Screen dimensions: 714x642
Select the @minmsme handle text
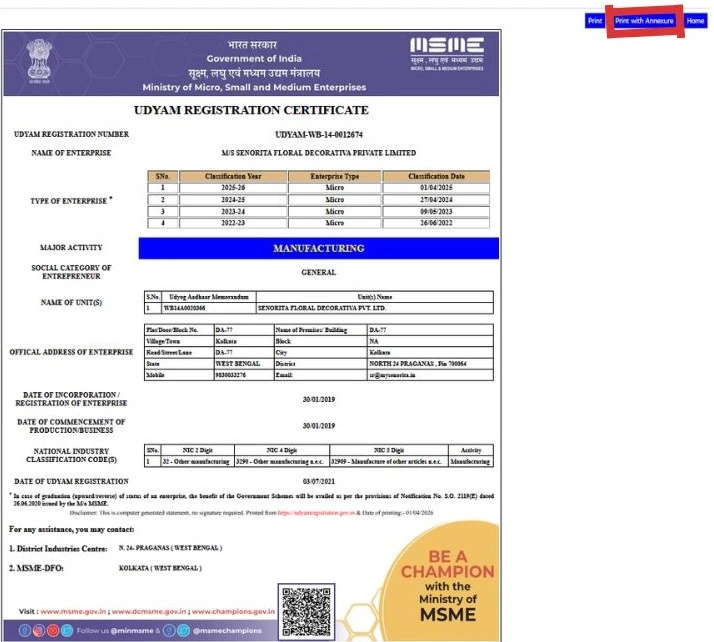click(132, 631)
